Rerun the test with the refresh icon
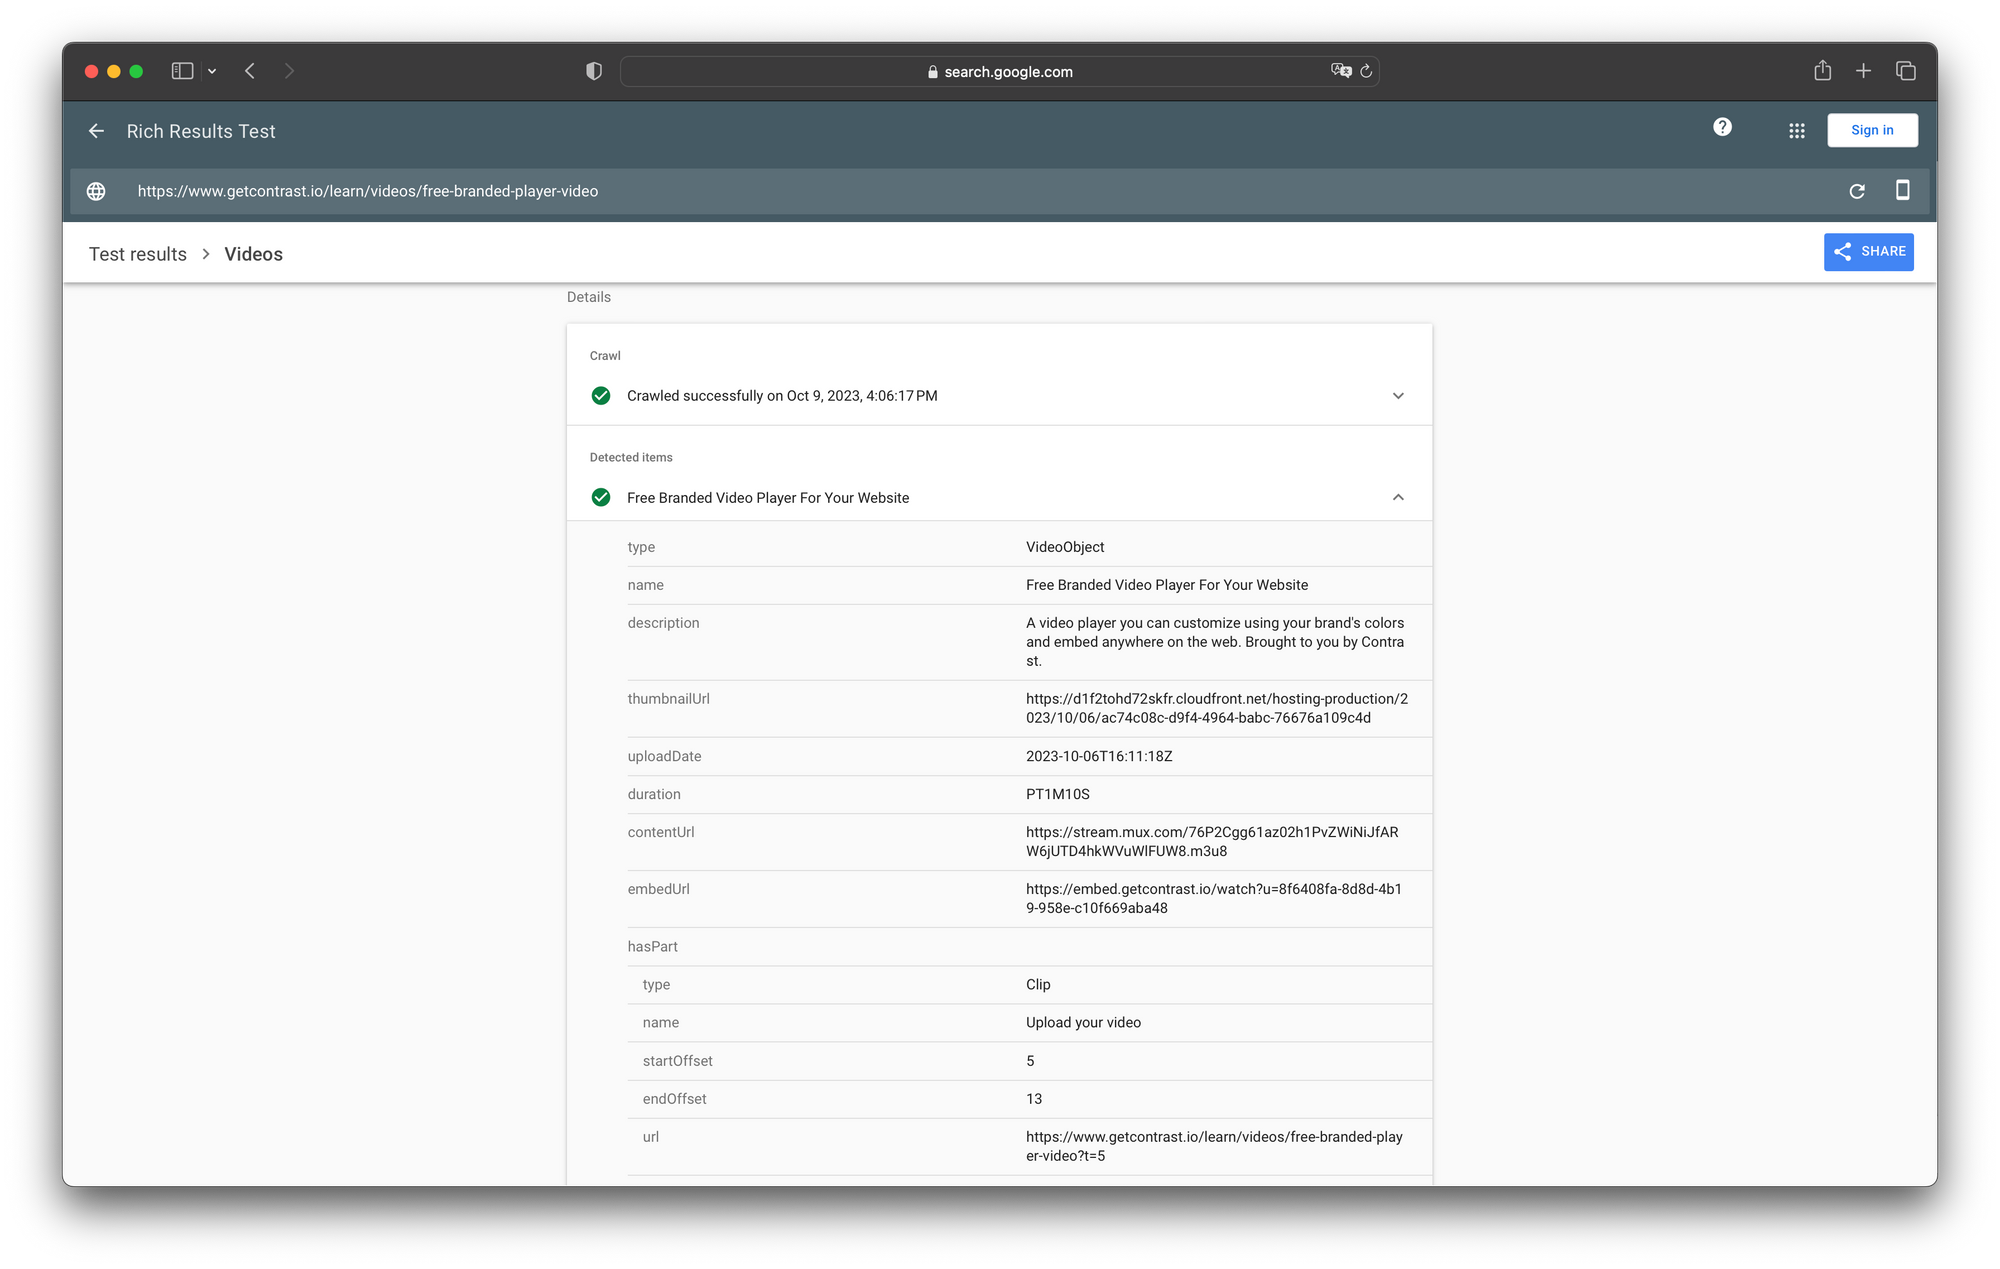 coord(1857,191)
